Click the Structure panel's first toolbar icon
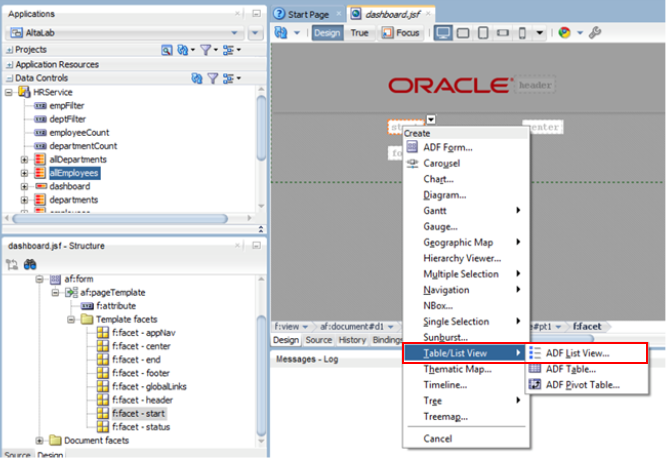Image resolution: width=666 pixels, height=458 pixels. [12, 265]
